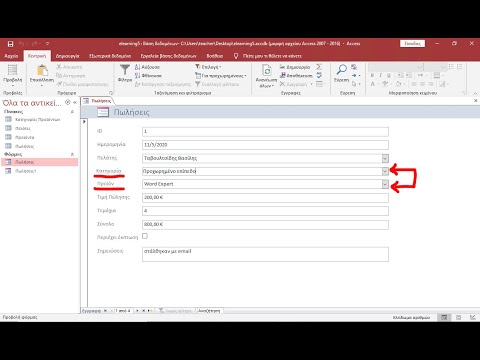Click the Sigma totals icon

click(319, 67)
